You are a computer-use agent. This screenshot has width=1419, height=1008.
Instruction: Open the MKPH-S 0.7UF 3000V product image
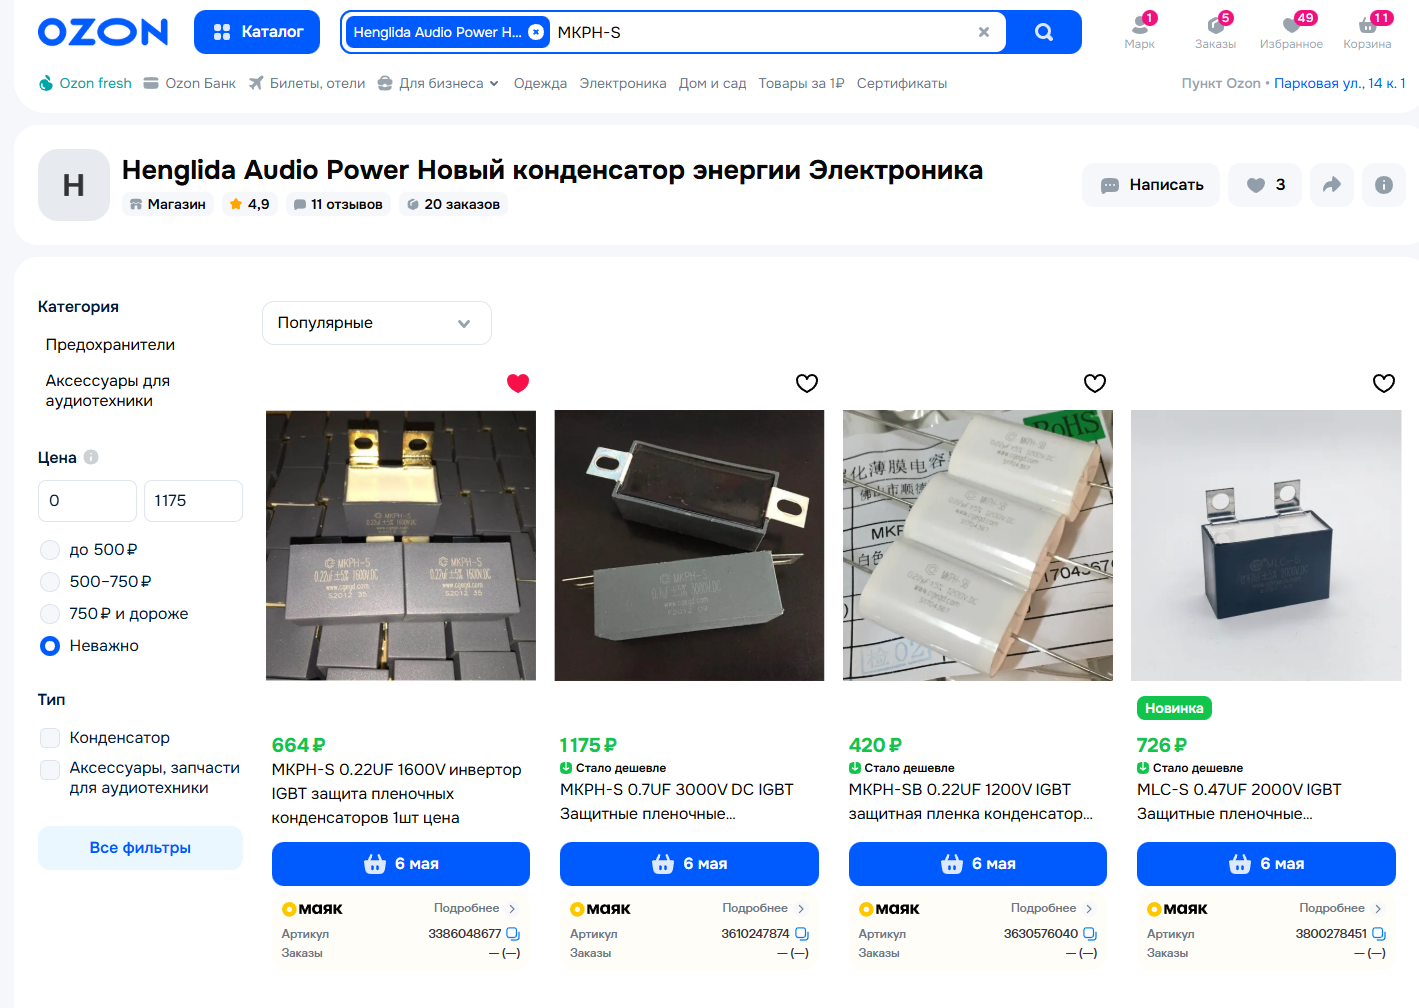coord(689,546)
